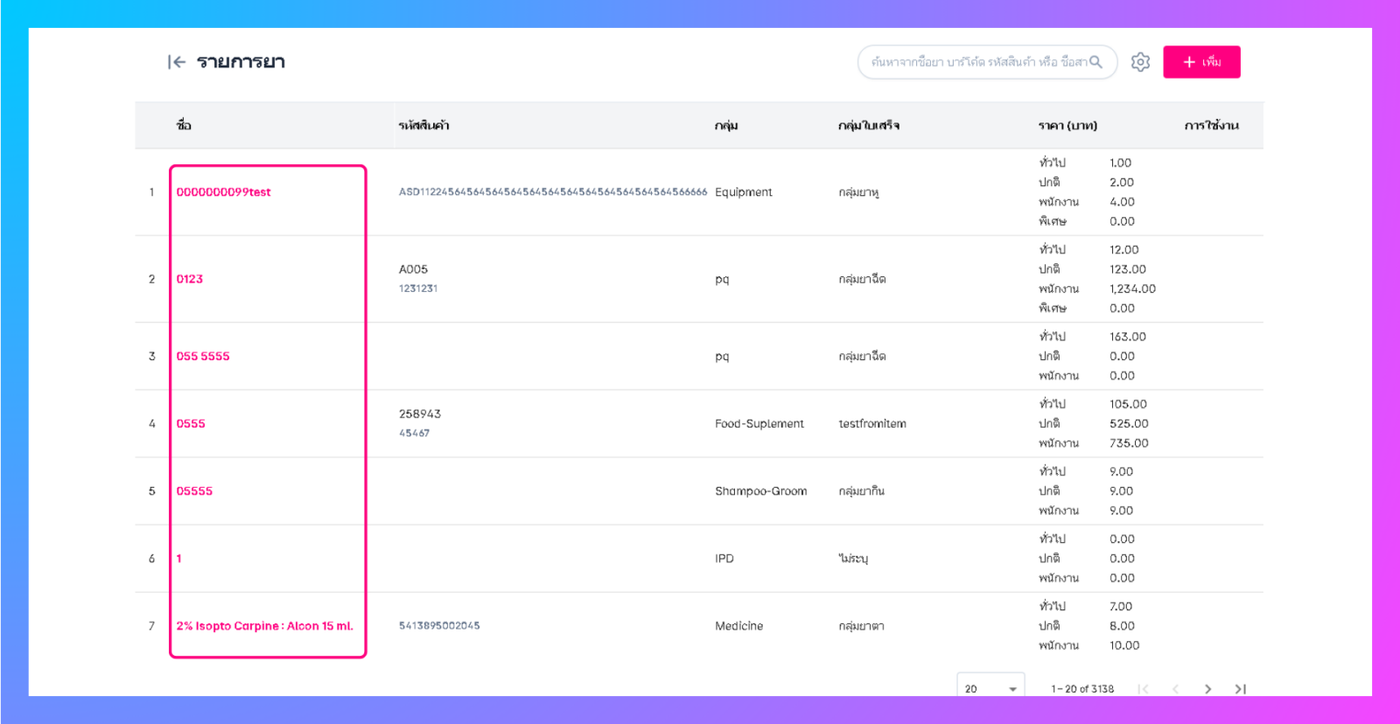
Task: Jump to the last page arrow
Action: (x=1241, y=689)
